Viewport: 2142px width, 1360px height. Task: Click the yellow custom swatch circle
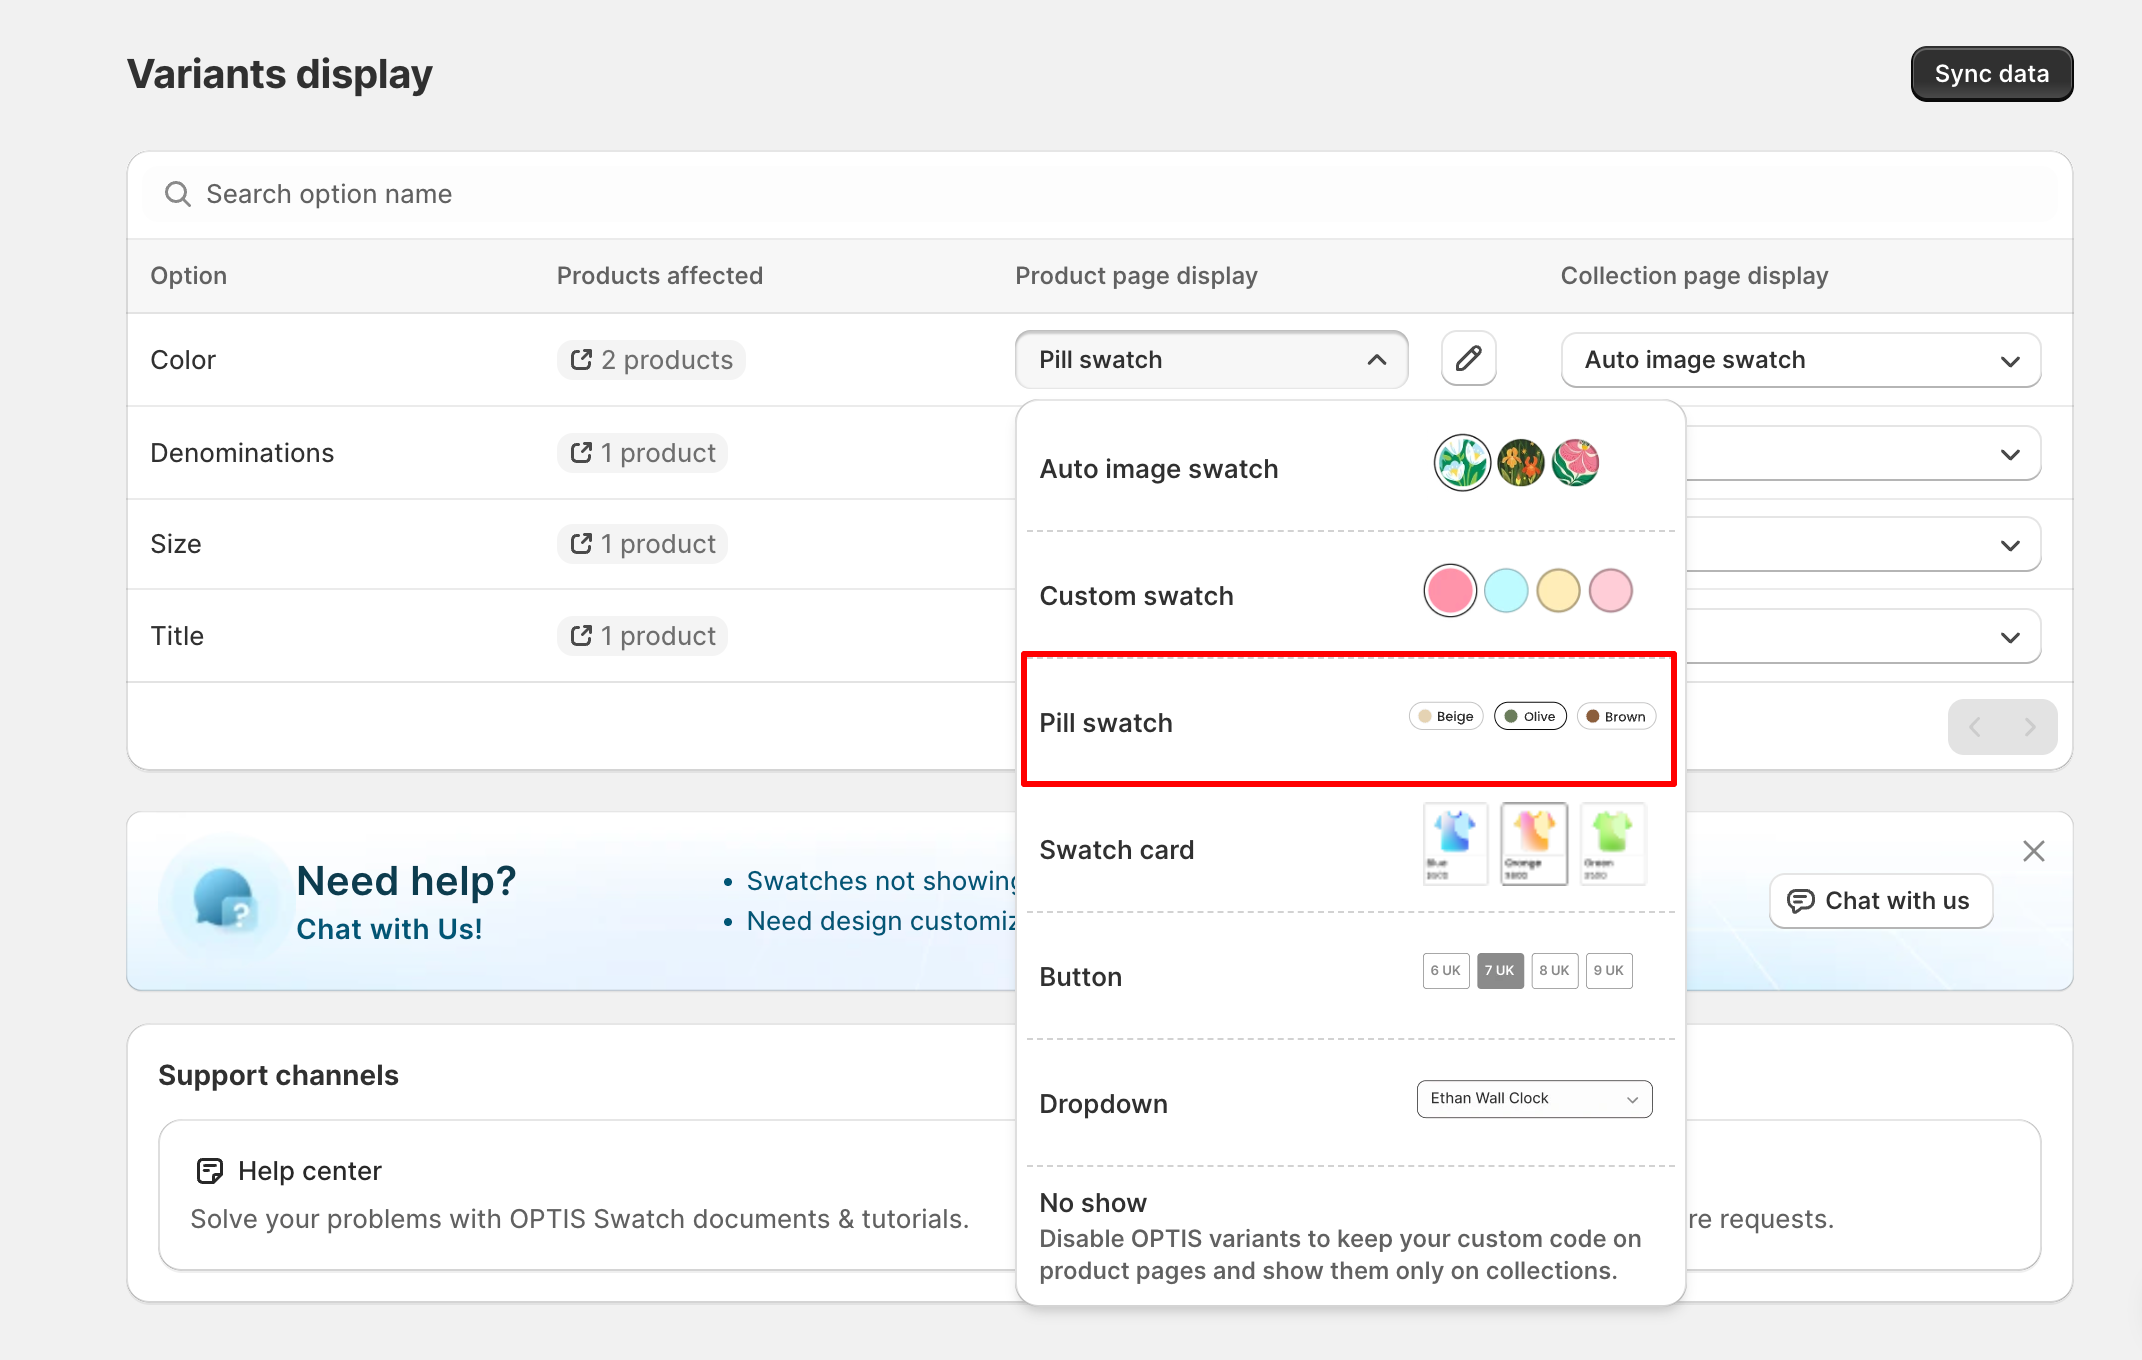coord(1558,591)
